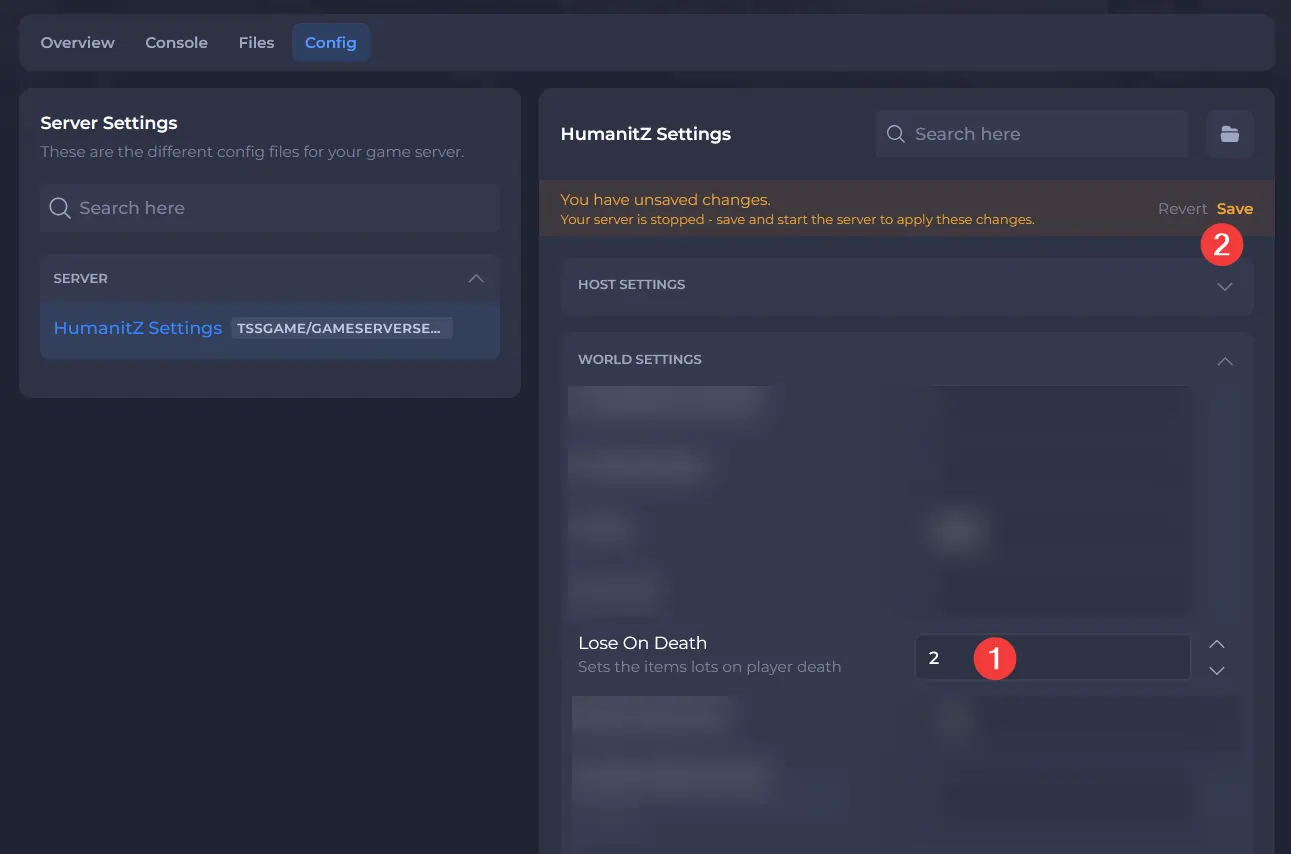This screenshot has height=854, width=1291.
Task: Select the Config tab
Action: (x=331, y=43)
